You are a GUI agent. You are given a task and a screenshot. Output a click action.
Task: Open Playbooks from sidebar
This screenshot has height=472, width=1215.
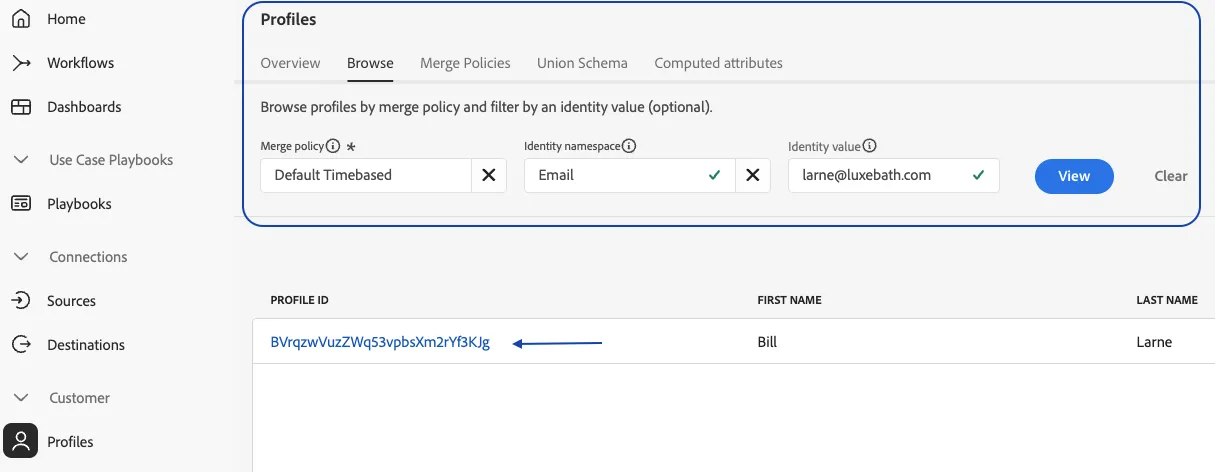[x=79, y=204]
